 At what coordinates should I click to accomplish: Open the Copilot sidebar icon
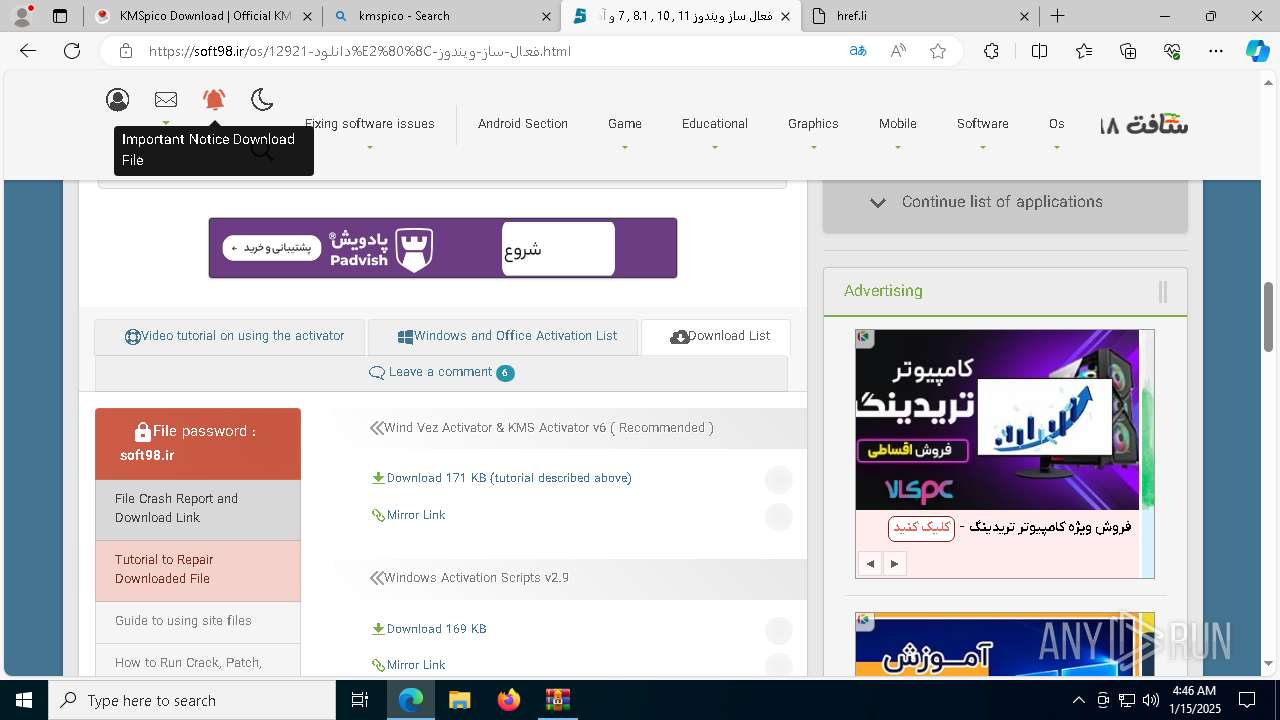coord(1258,51)
